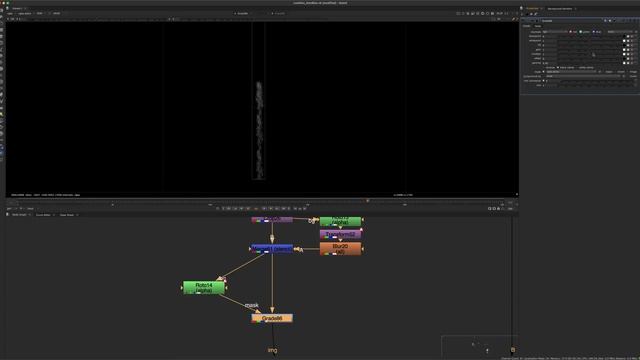Open the Draw nodes menu in left toolbar
Image resolution: width=640 pixels, height=360 pixels.
(2, 17)
